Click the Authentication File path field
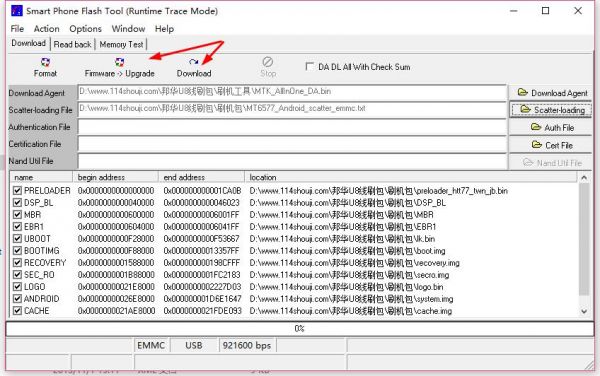The image size is (600, 376). click(292, 127)
